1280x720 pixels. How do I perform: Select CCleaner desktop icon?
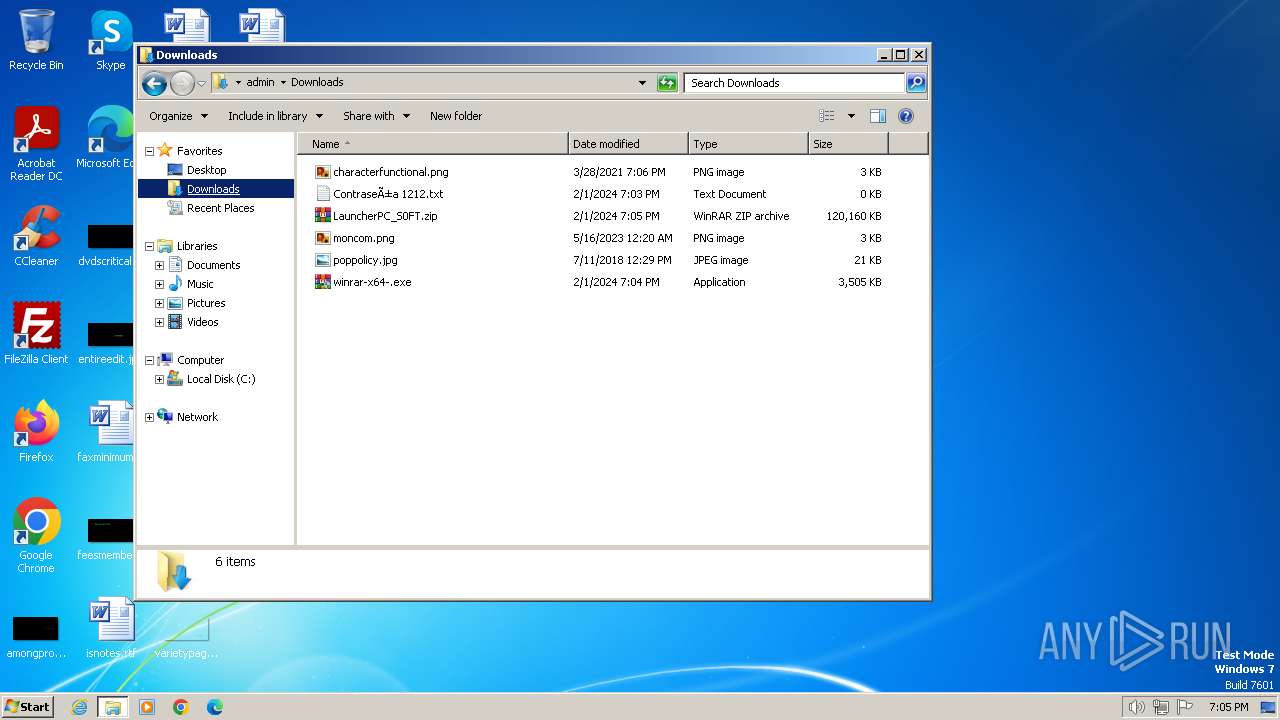pos(36,236)
